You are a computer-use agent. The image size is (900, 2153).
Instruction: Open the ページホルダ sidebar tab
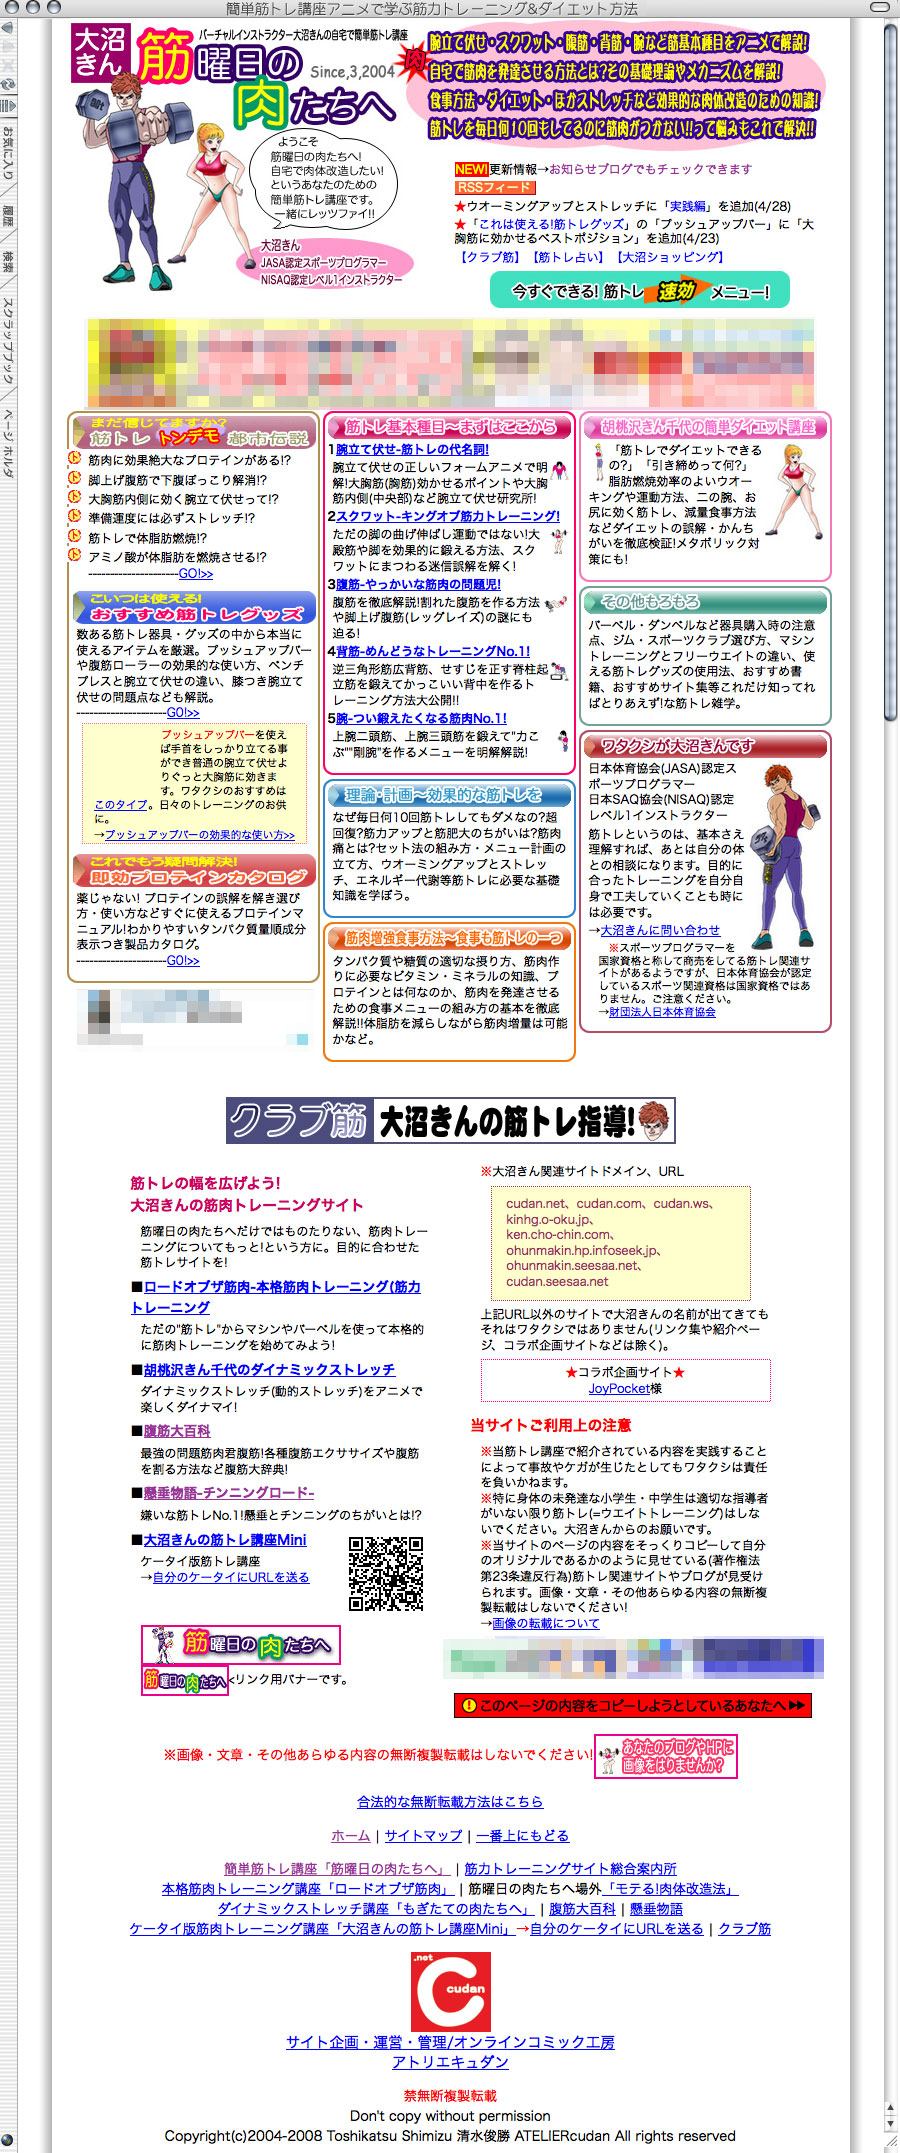click(x=7, y=441)
